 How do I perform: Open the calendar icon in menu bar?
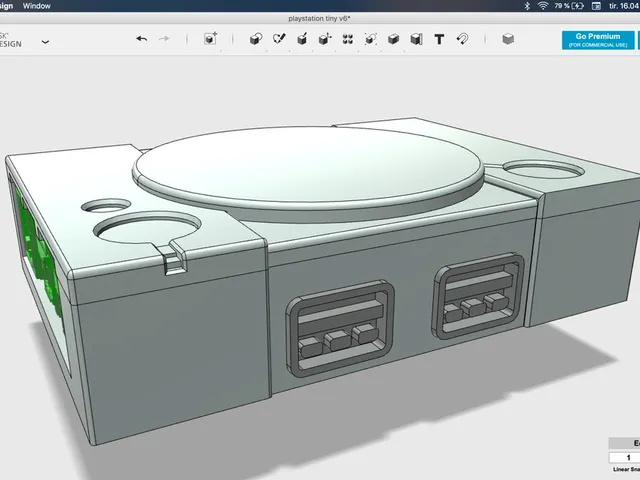tap(596, 6)
